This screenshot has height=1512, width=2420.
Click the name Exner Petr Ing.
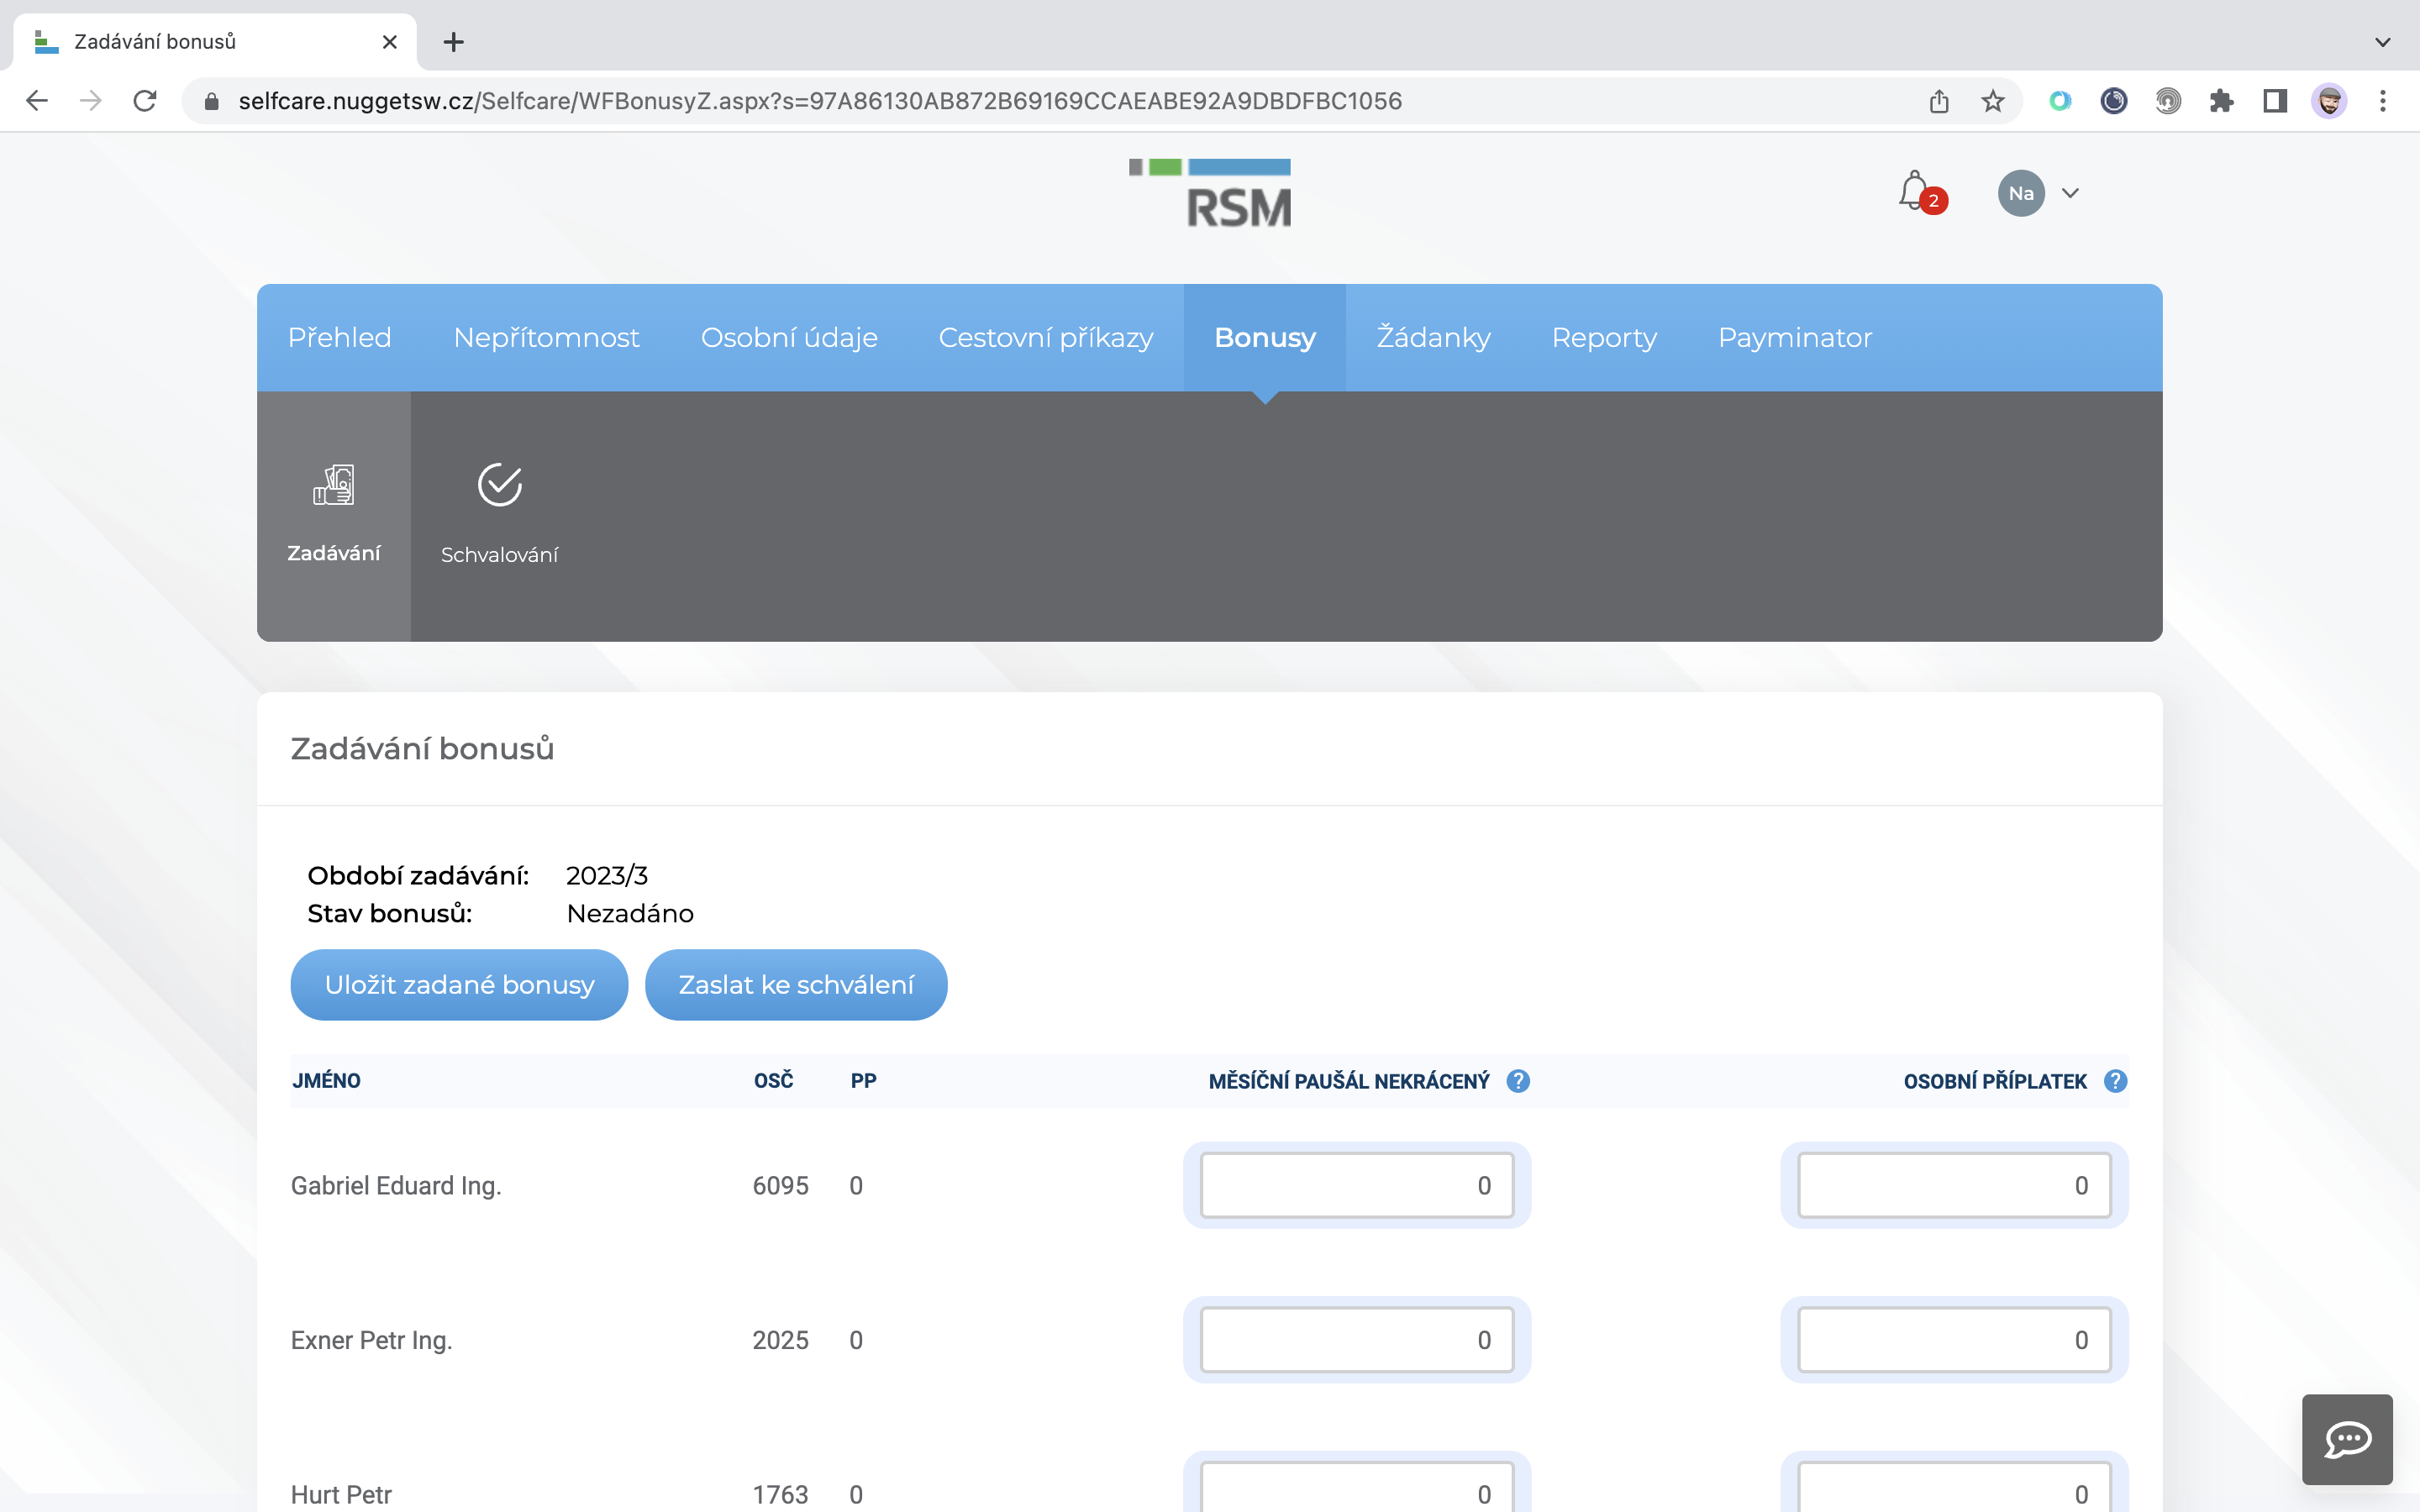pos(371,1341)
